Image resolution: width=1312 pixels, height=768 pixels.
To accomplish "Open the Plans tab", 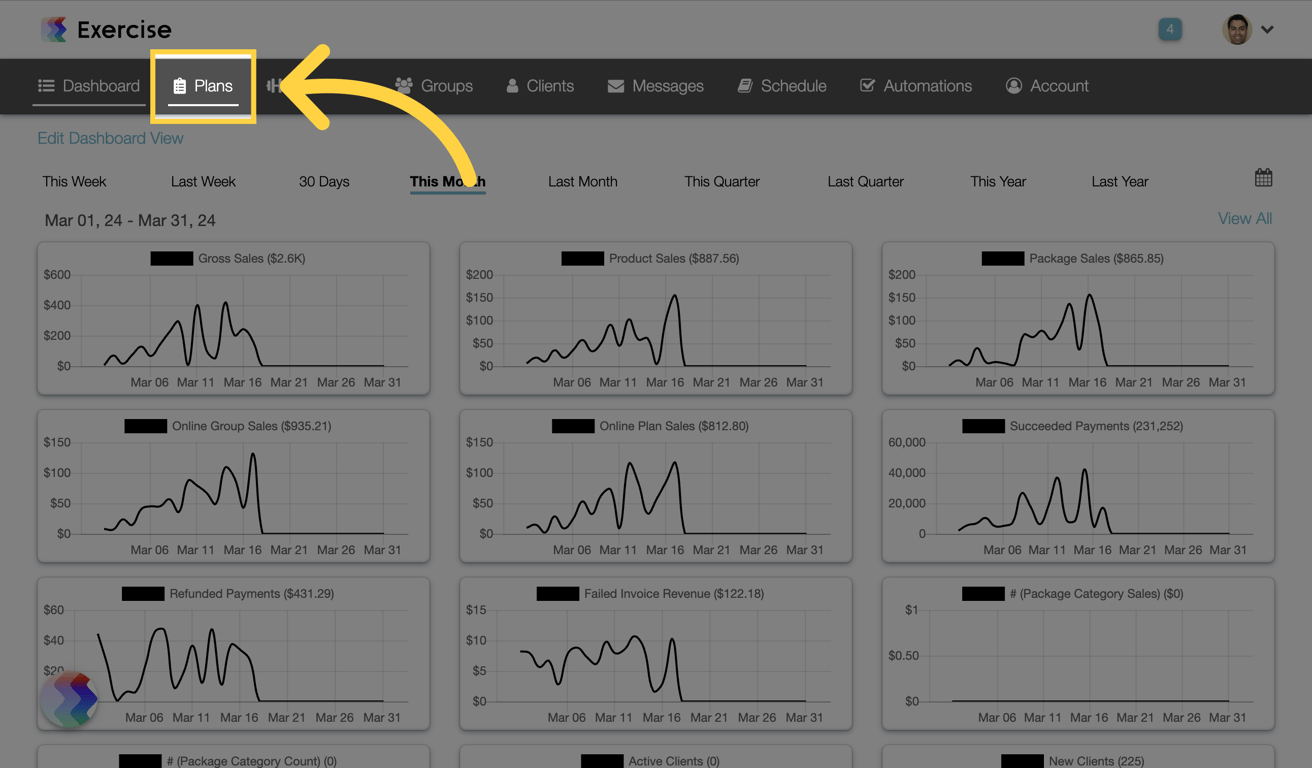I will tap(203, 86).
